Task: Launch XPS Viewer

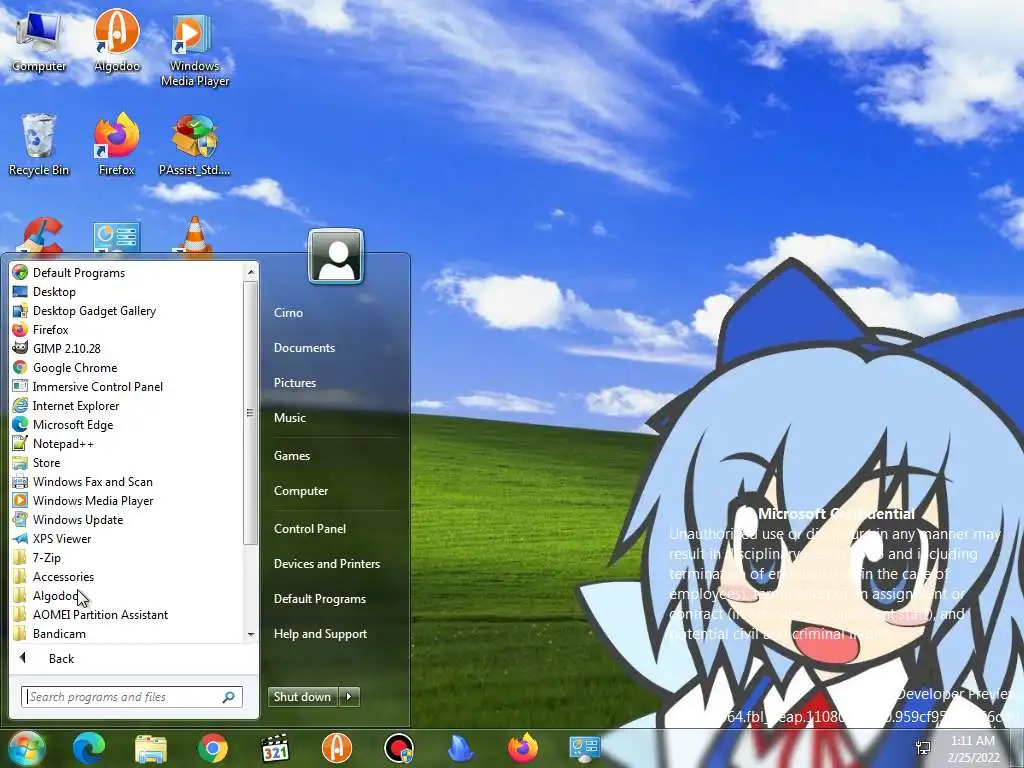Action: [127, 538]
